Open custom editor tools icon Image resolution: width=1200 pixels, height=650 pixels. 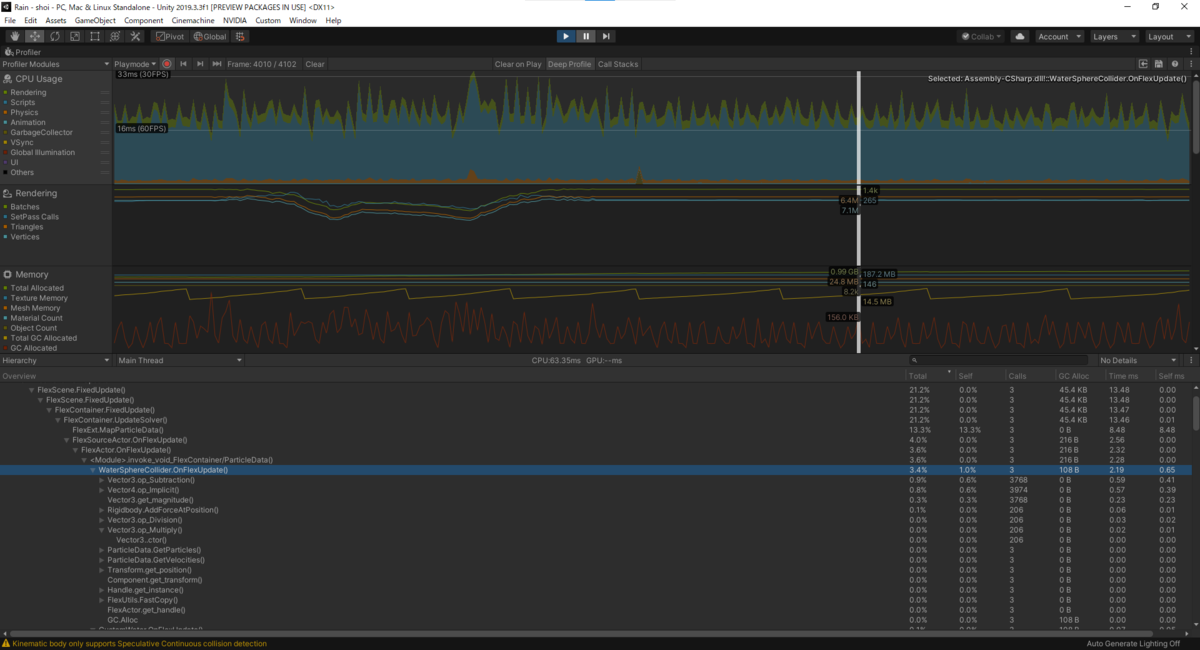click(136, 36)
